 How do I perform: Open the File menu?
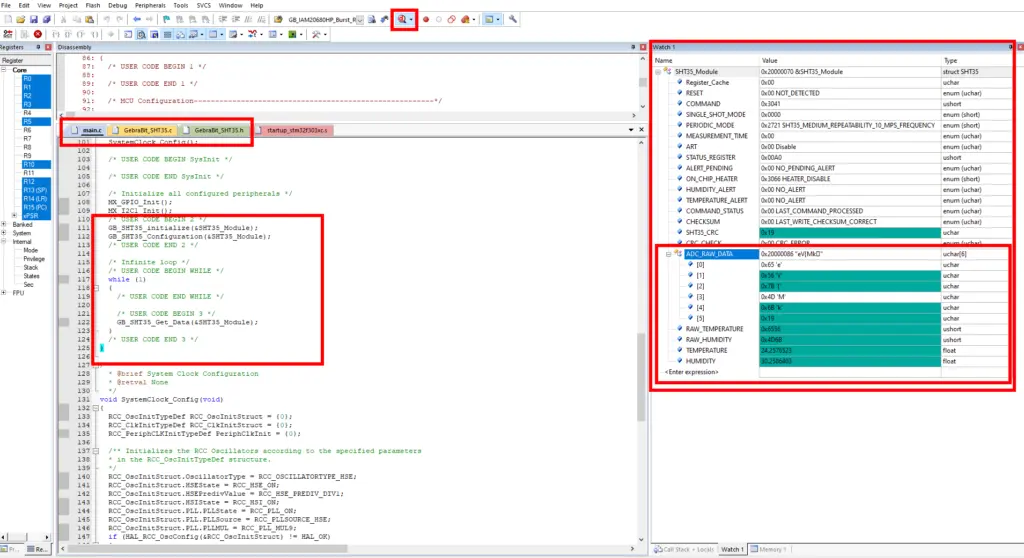(x=6, y=5)
